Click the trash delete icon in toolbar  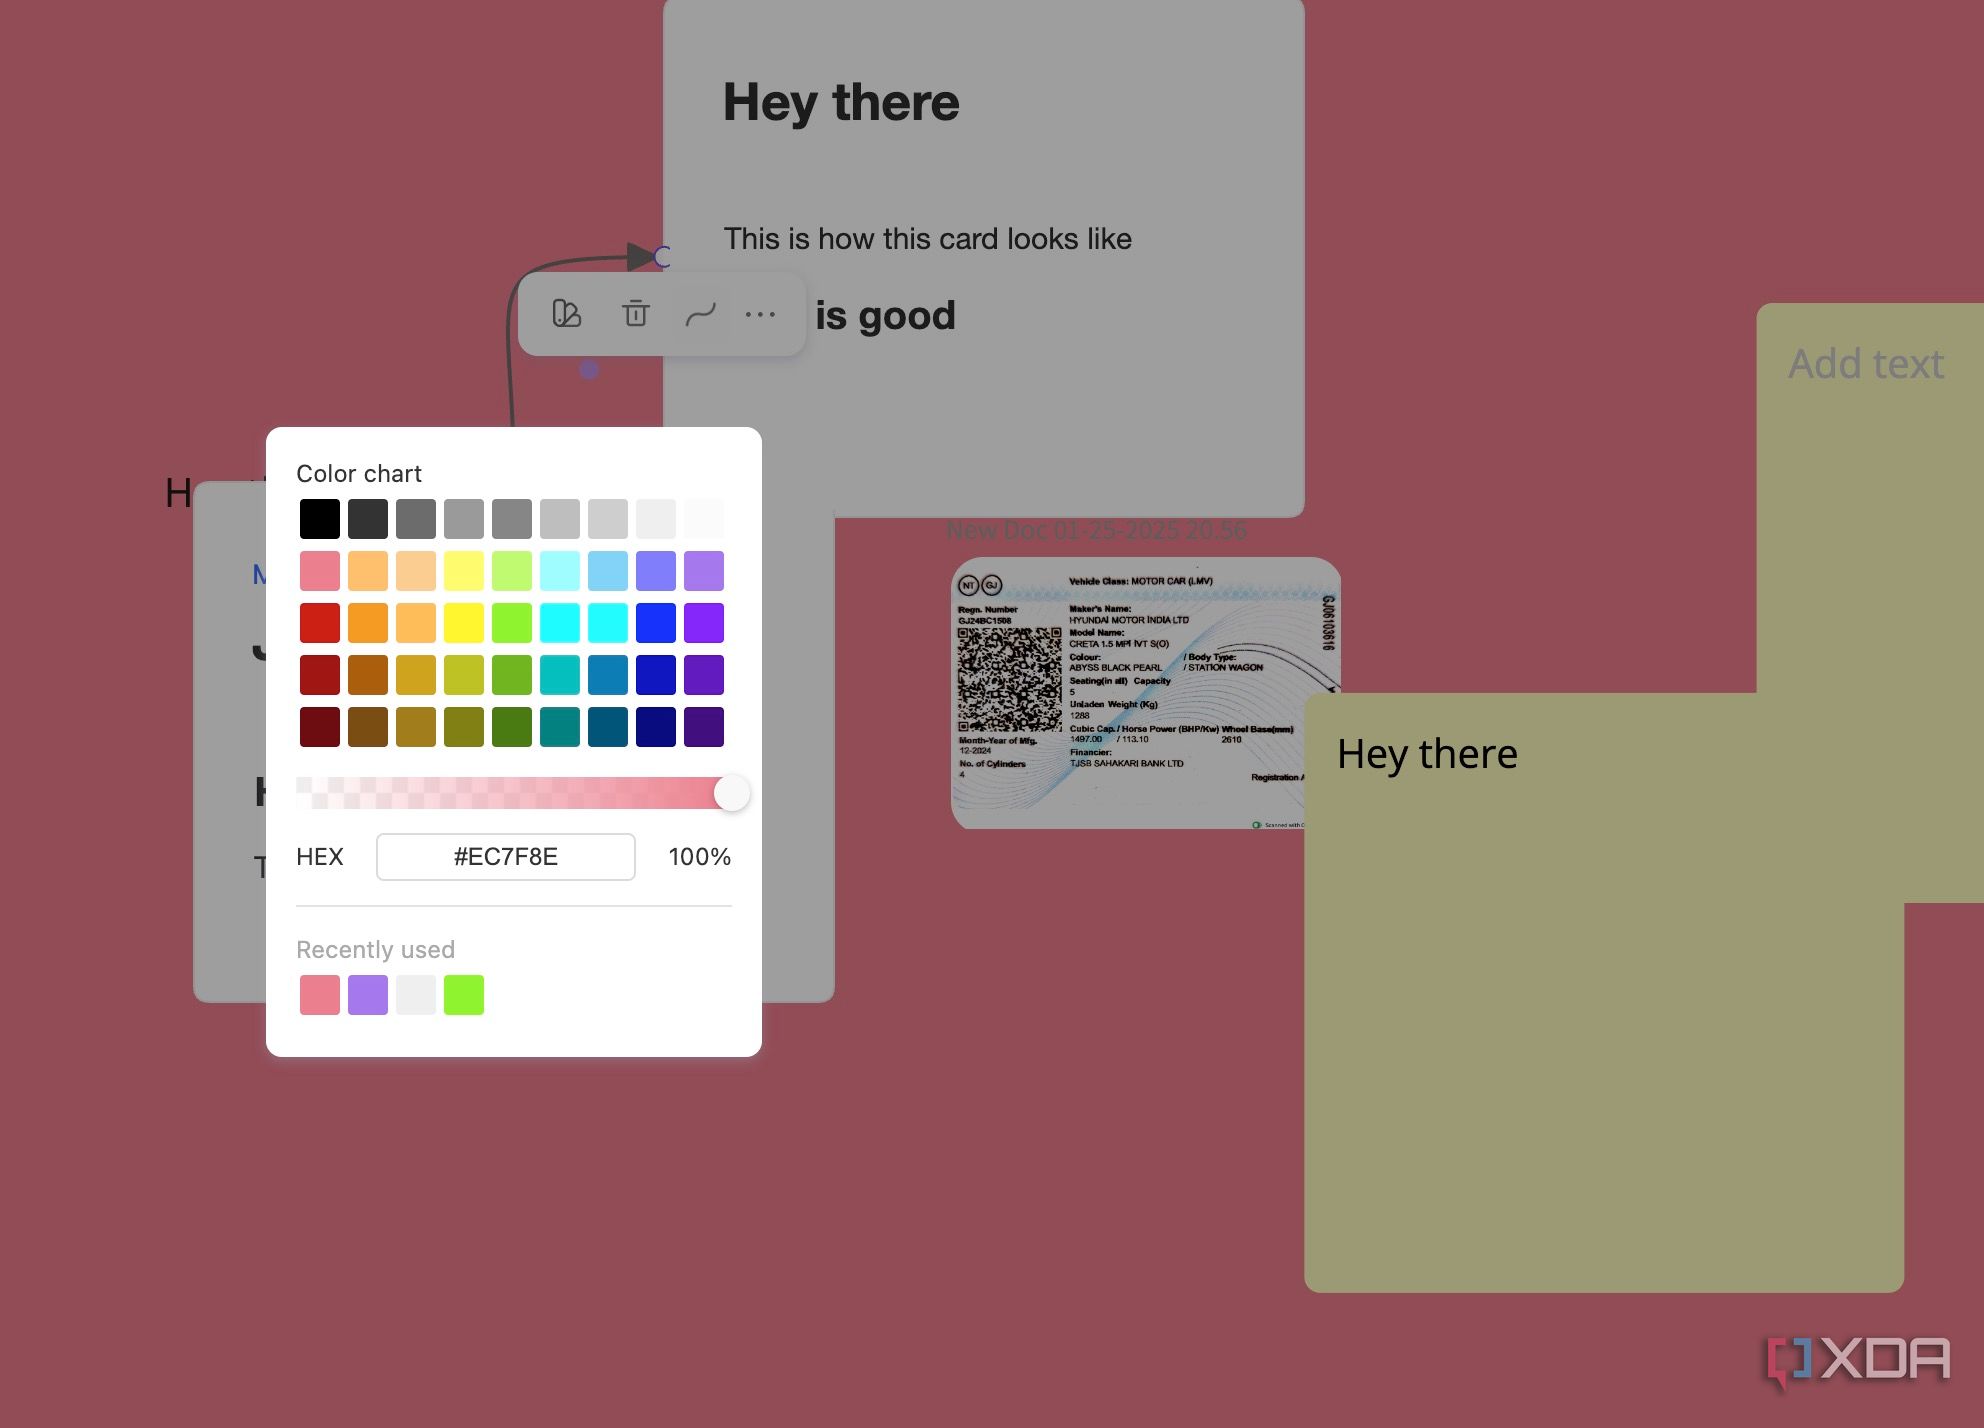point(635,314)
